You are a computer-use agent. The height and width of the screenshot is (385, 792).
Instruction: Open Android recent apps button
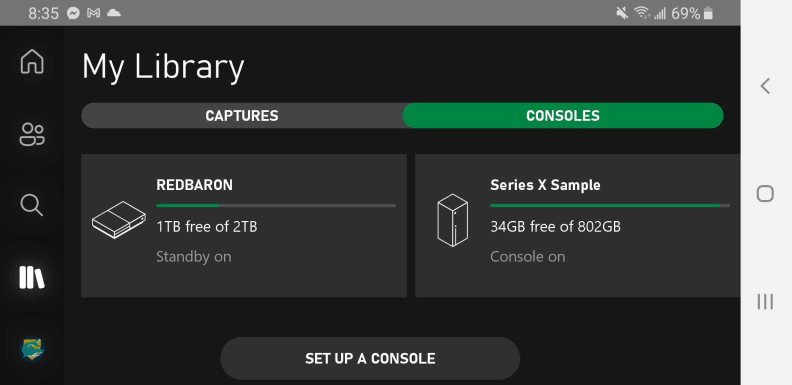pyautogui.click(x=765, y=302)
